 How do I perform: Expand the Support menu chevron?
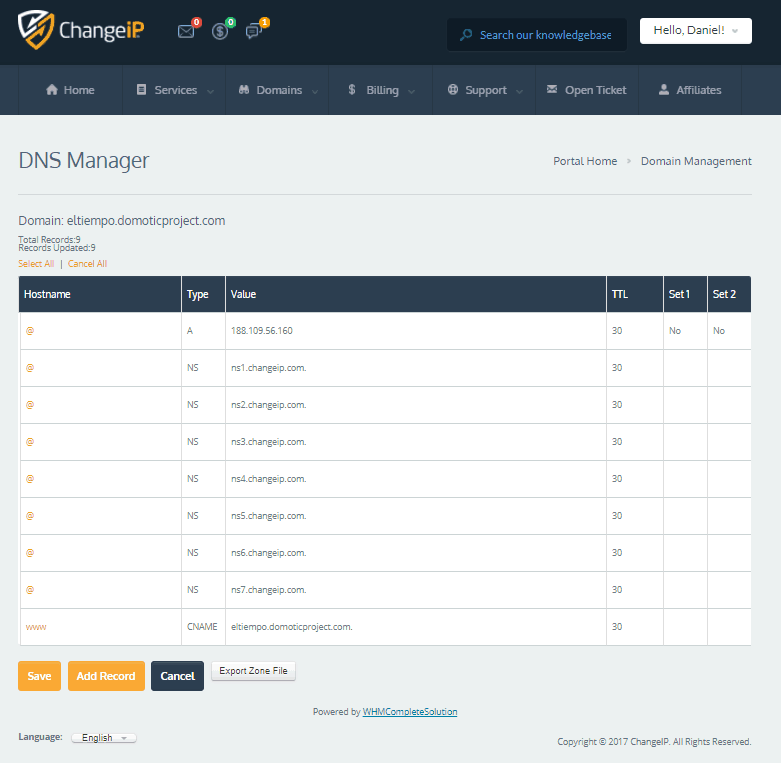[x=520, y=91]
